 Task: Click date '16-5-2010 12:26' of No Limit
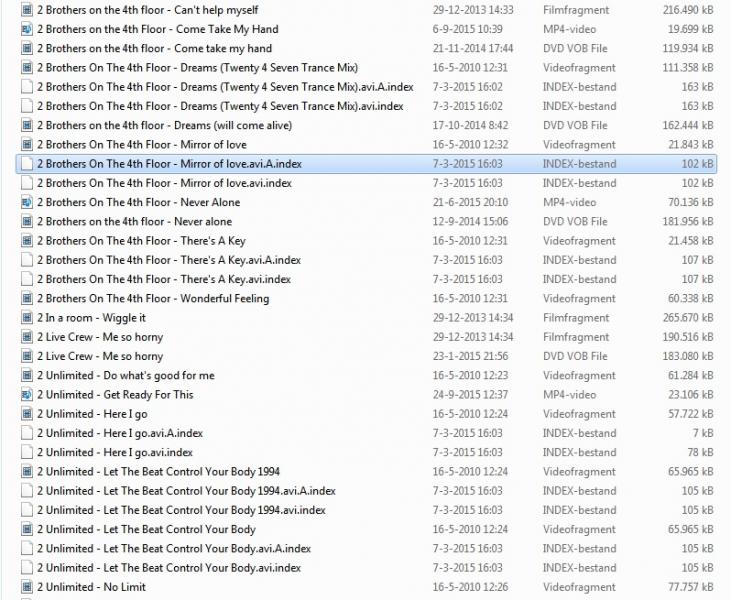(470, 587)
